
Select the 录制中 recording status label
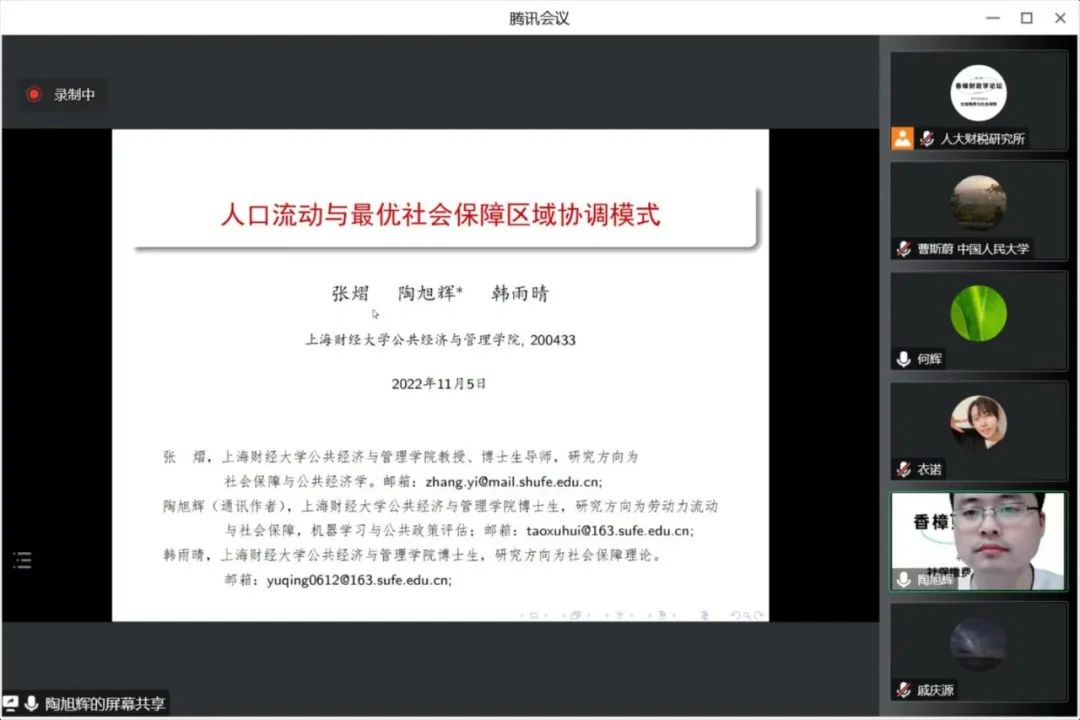point(74,94)
